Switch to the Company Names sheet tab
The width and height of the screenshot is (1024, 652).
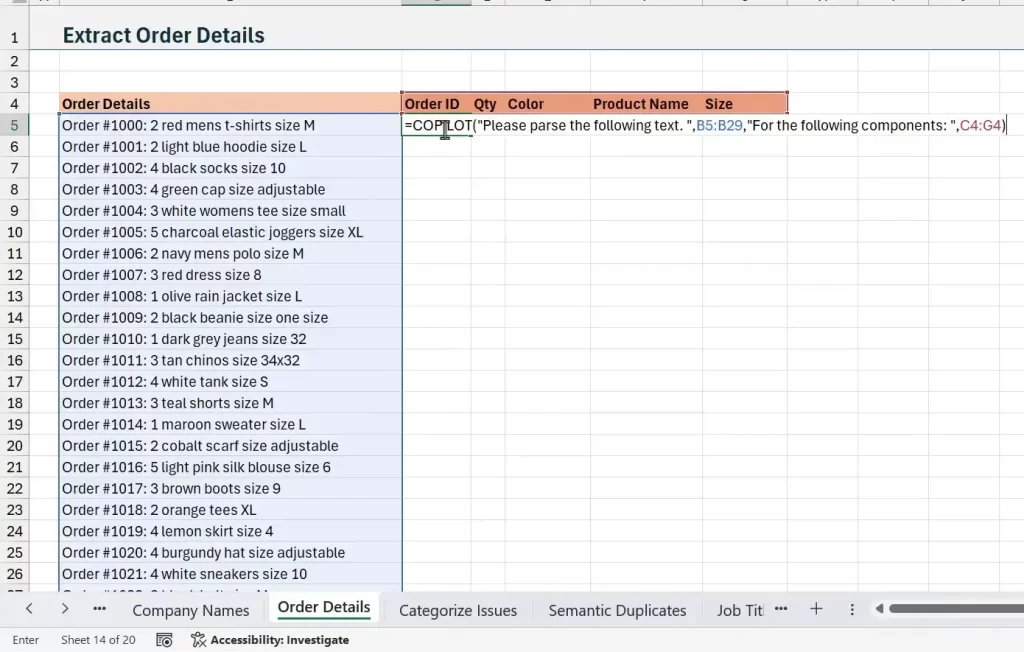click(x=190, y=610)
